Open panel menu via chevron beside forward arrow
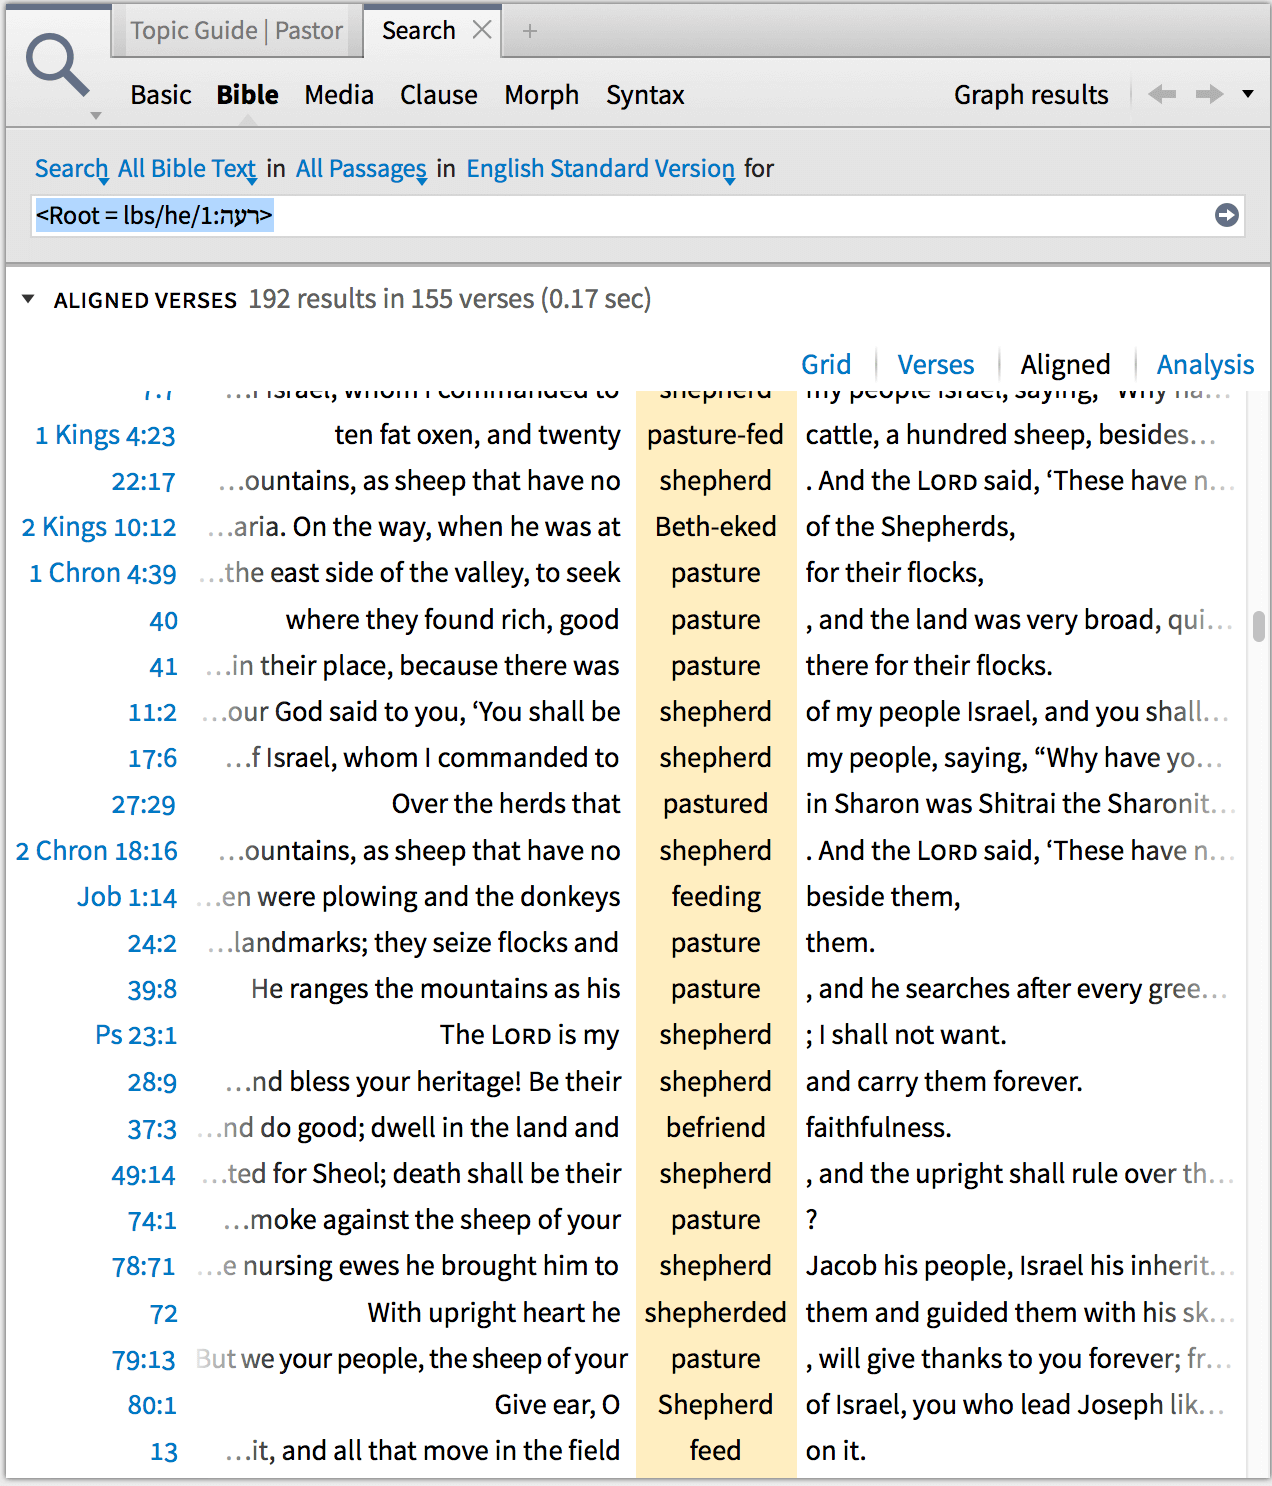The width and height of the screenshot is (1272, 1486). (x=1248, y=93)
